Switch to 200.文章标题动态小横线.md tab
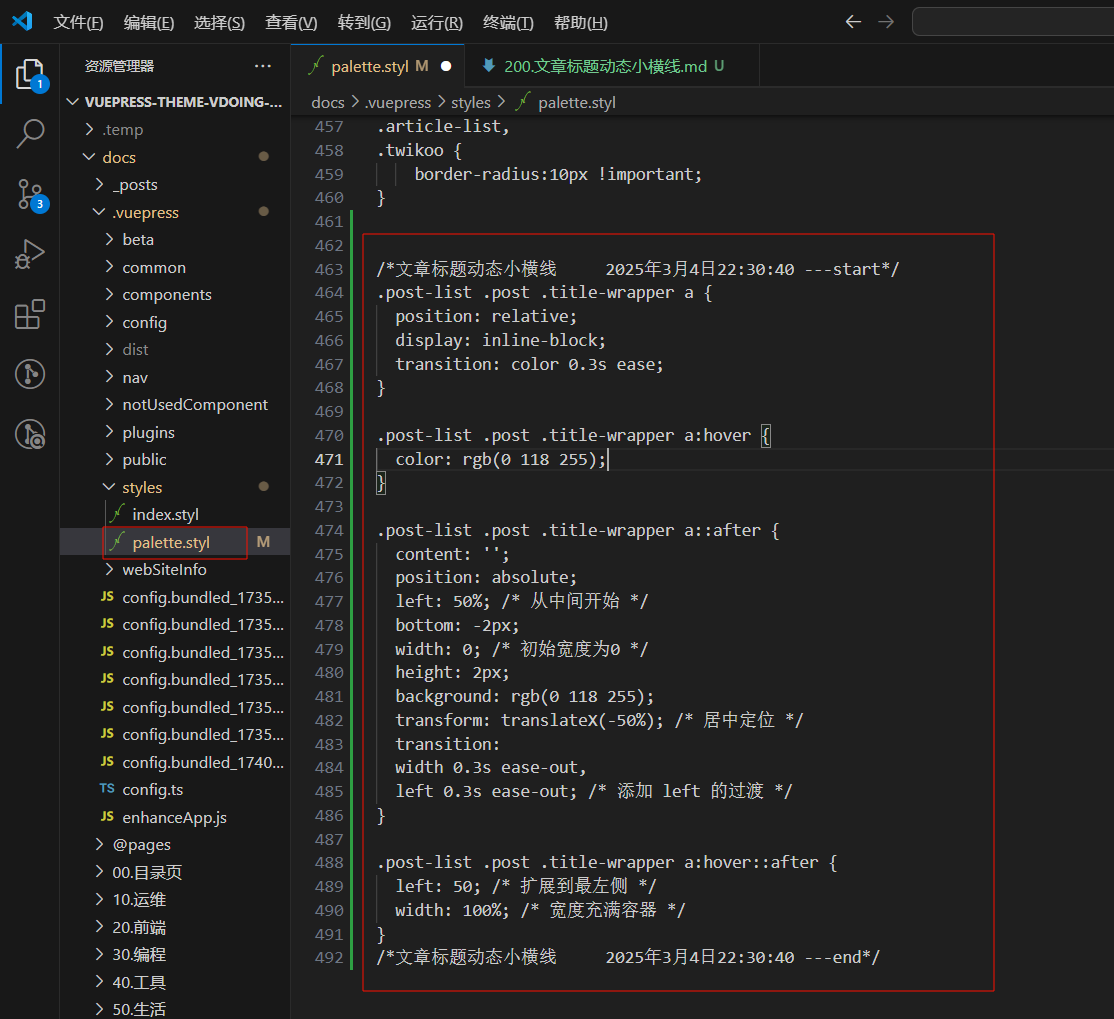Image resolution: width=1114 pixels, height=1019 pixels. point(612,66)
